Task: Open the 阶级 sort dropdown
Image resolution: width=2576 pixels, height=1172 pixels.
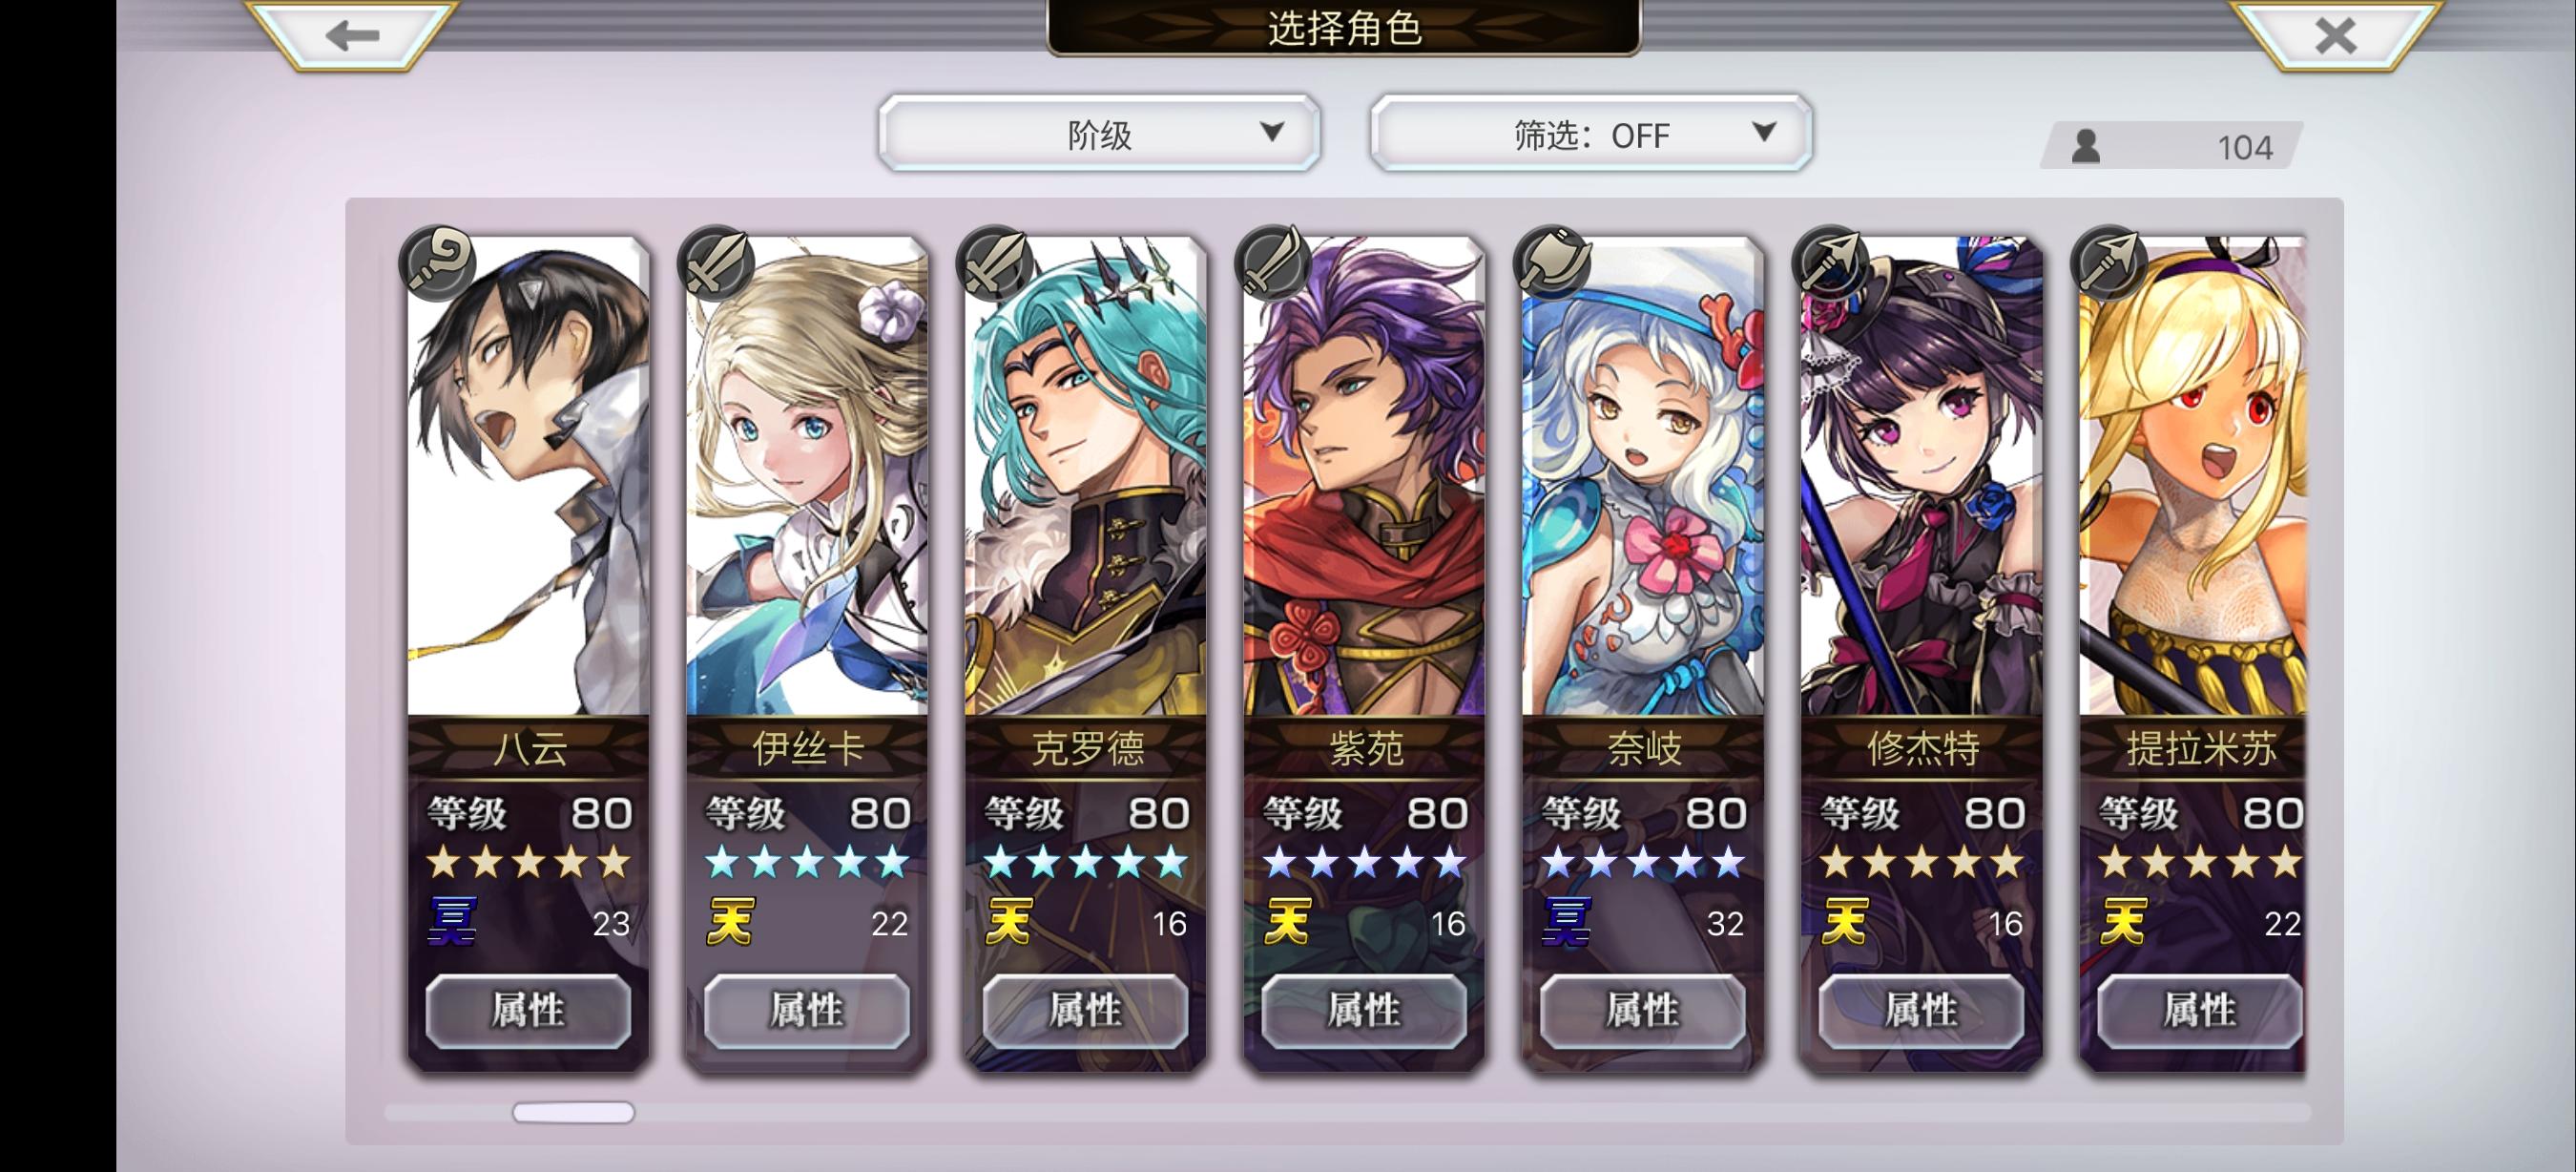Action: click(1099, 134)
